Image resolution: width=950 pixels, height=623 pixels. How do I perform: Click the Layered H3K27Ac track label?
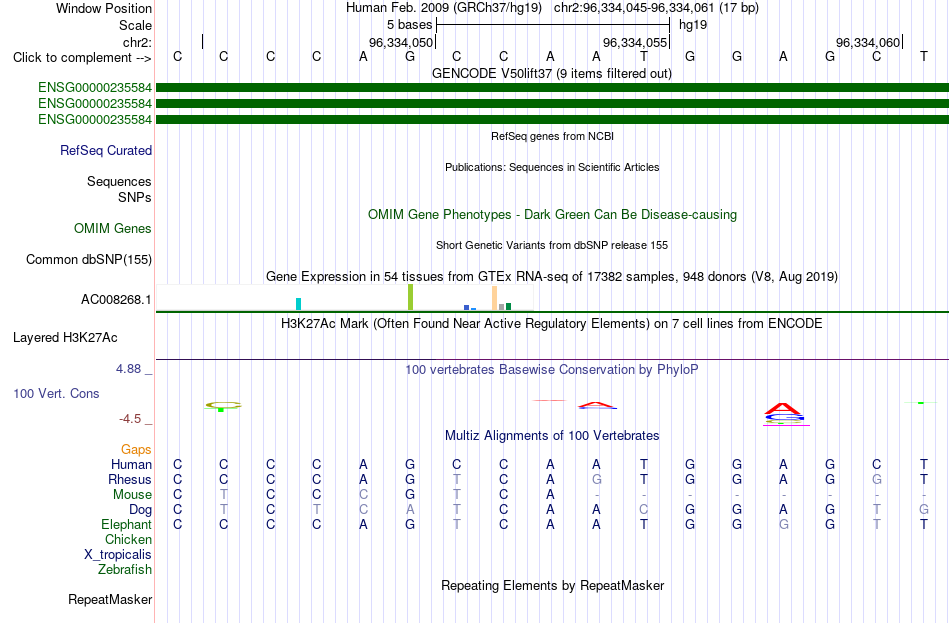tap(65, 338)
